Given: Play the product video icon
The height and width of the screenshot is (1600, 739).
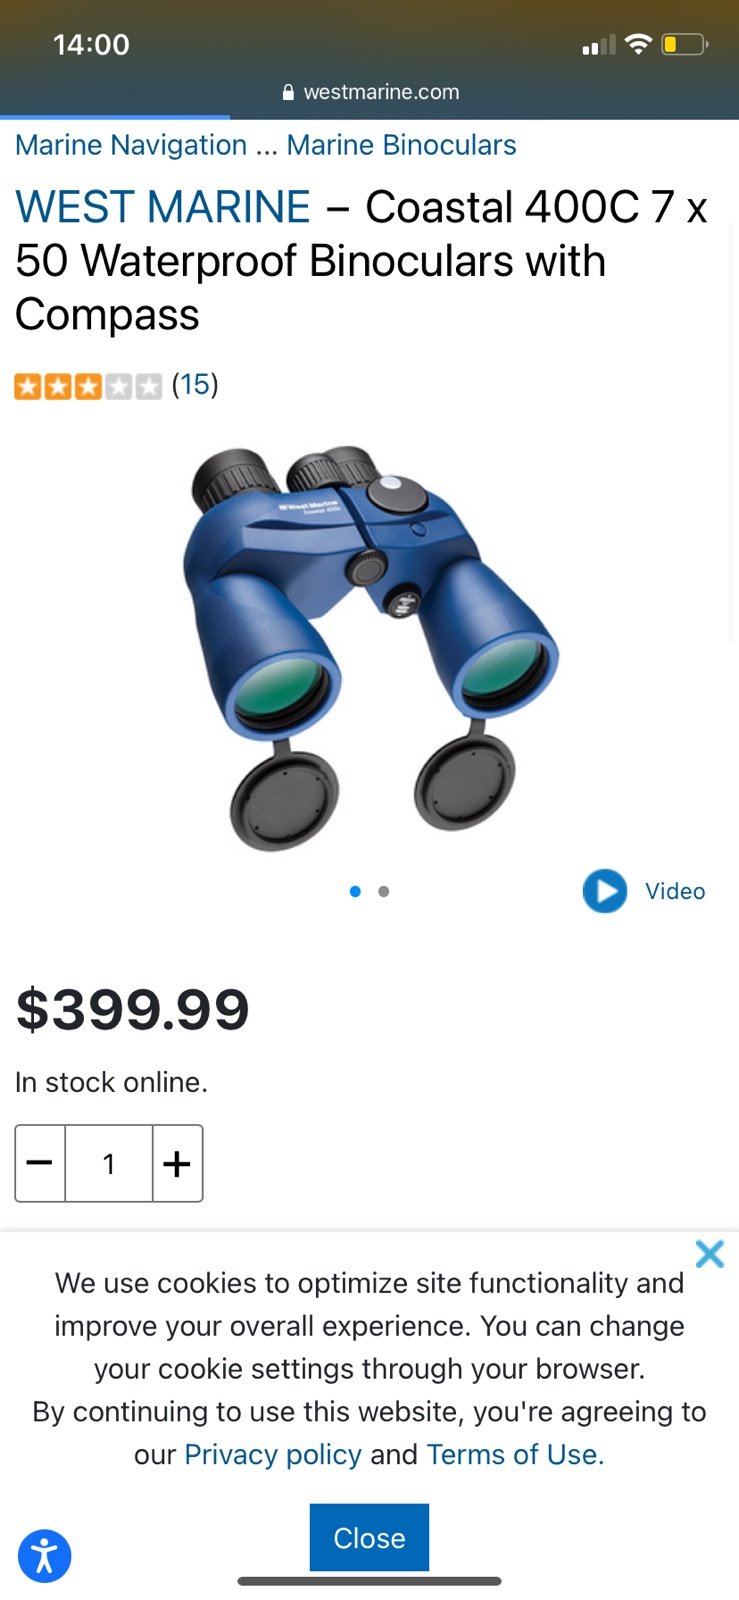Looking at the screenshot, I should click(605, 891).
